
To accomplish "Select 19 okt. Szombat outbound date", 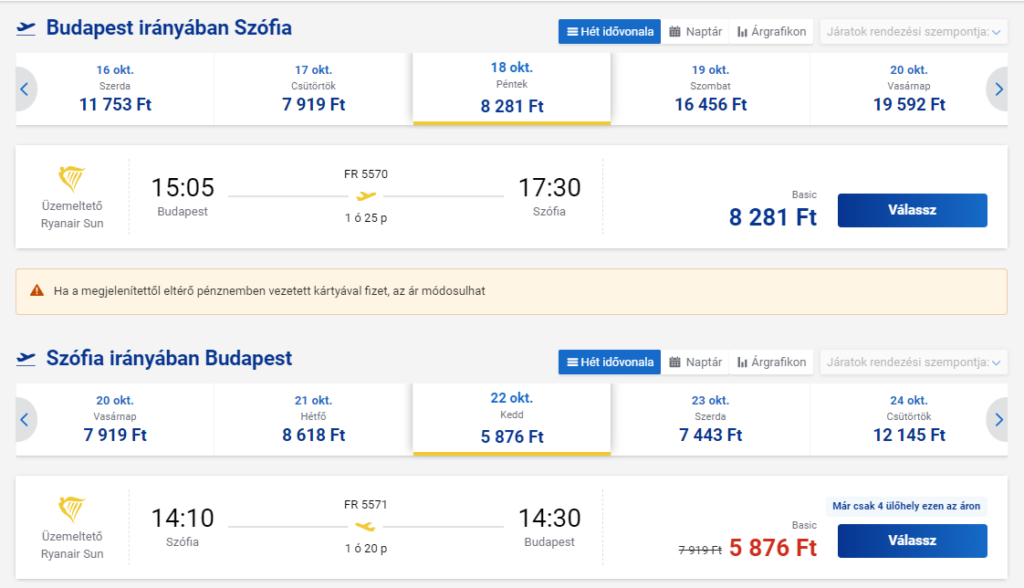I will 711,89.
